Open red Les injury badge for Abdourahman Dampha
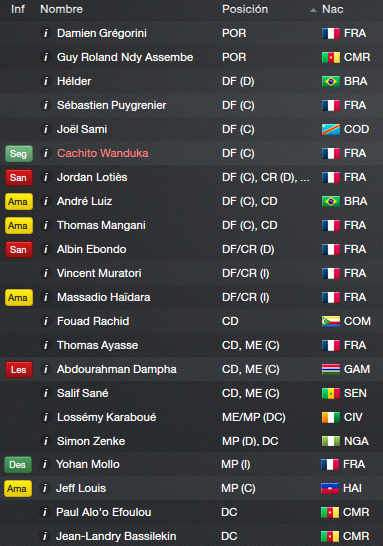Screen dimensions: 383x546 click(x=19, y=369)
